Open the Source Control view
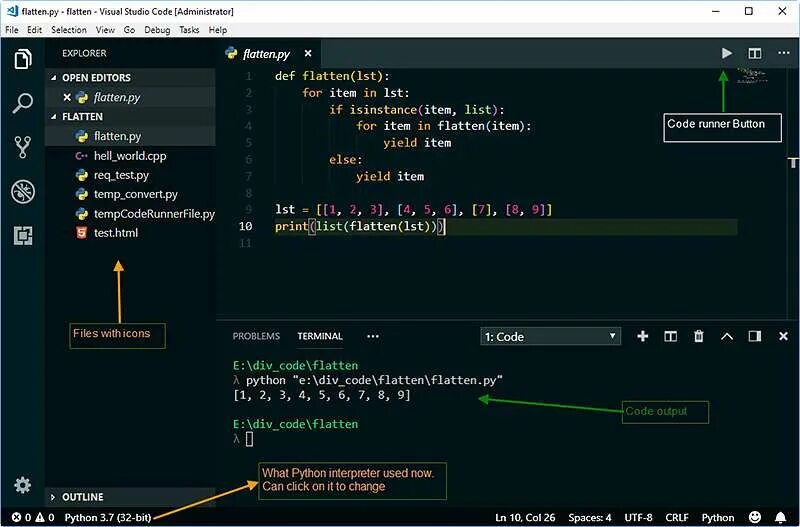 coord(23,147)
